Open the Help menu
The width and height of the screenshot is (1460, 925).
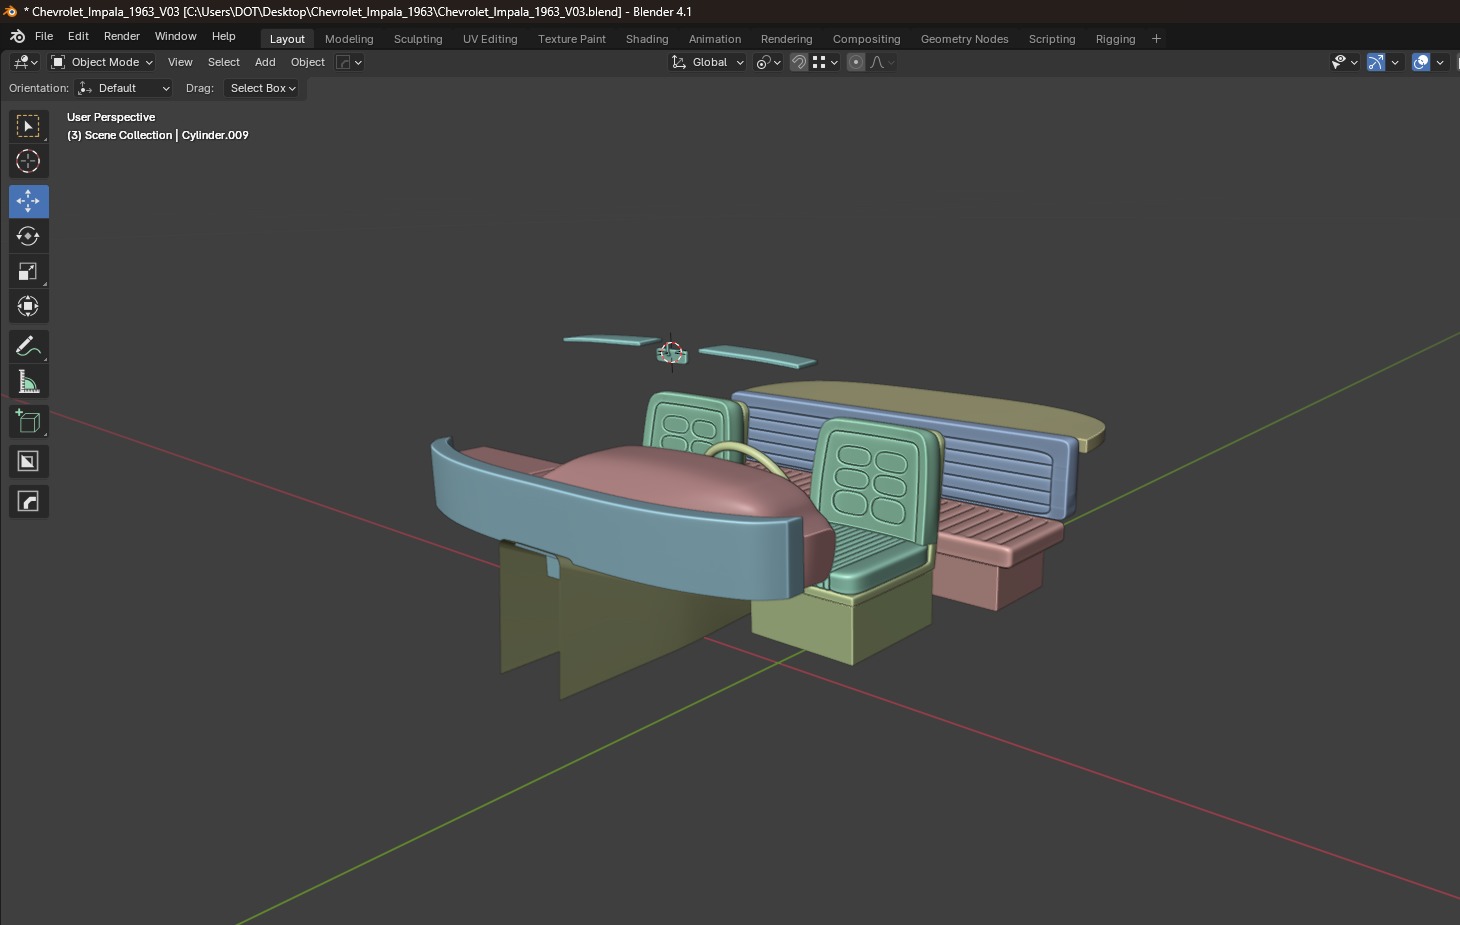click(x=224, y=36)
